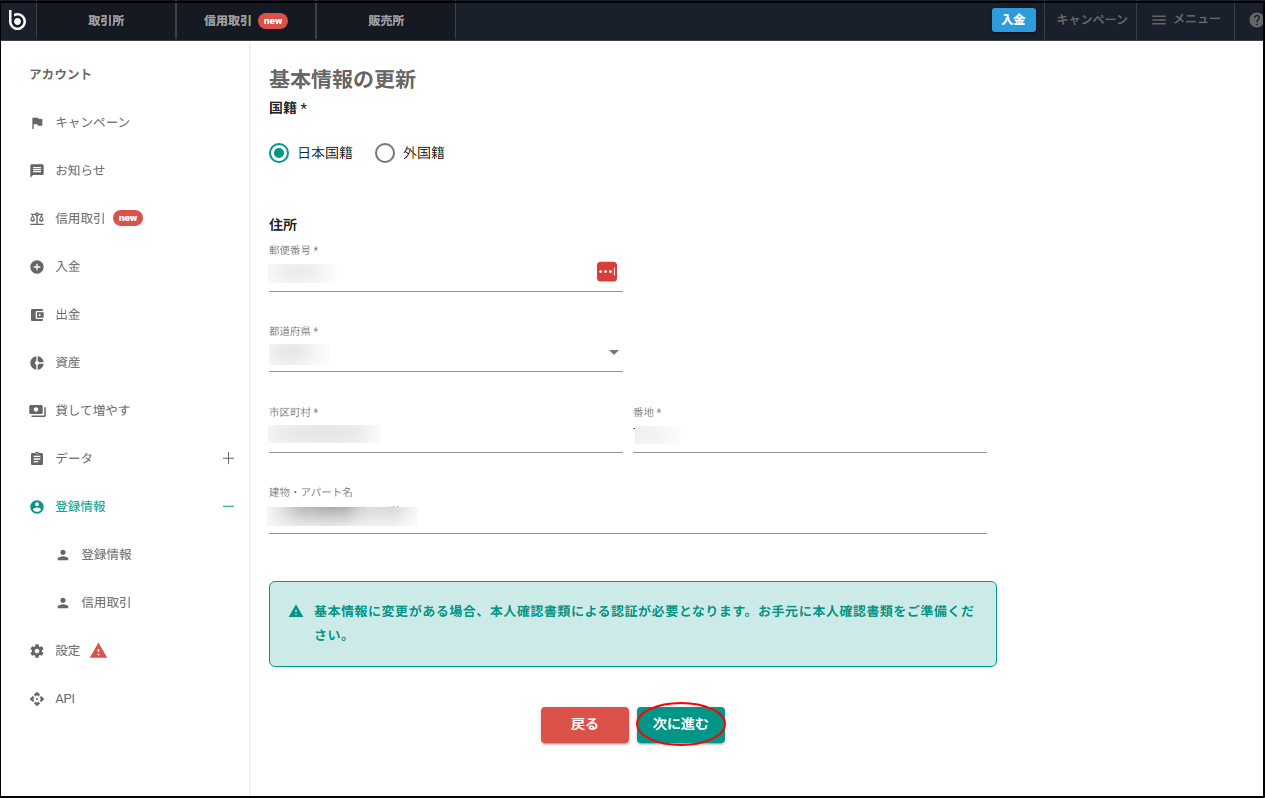Click the pie chart icon beside 資産

point(37,363)
